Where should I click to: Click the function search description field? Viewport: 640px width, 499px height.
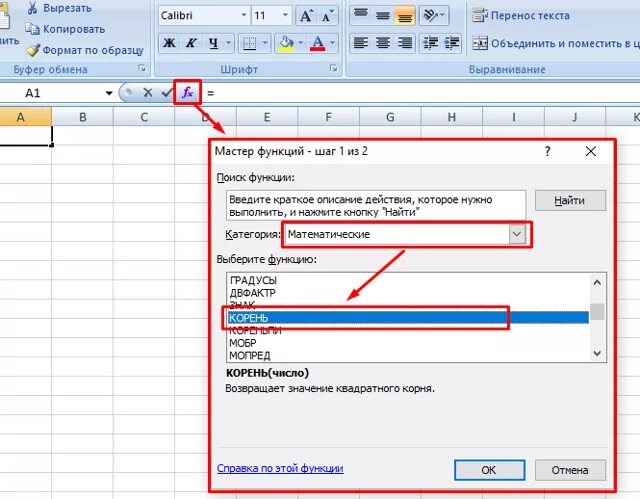pyautogui.click(x=376, y=206)
